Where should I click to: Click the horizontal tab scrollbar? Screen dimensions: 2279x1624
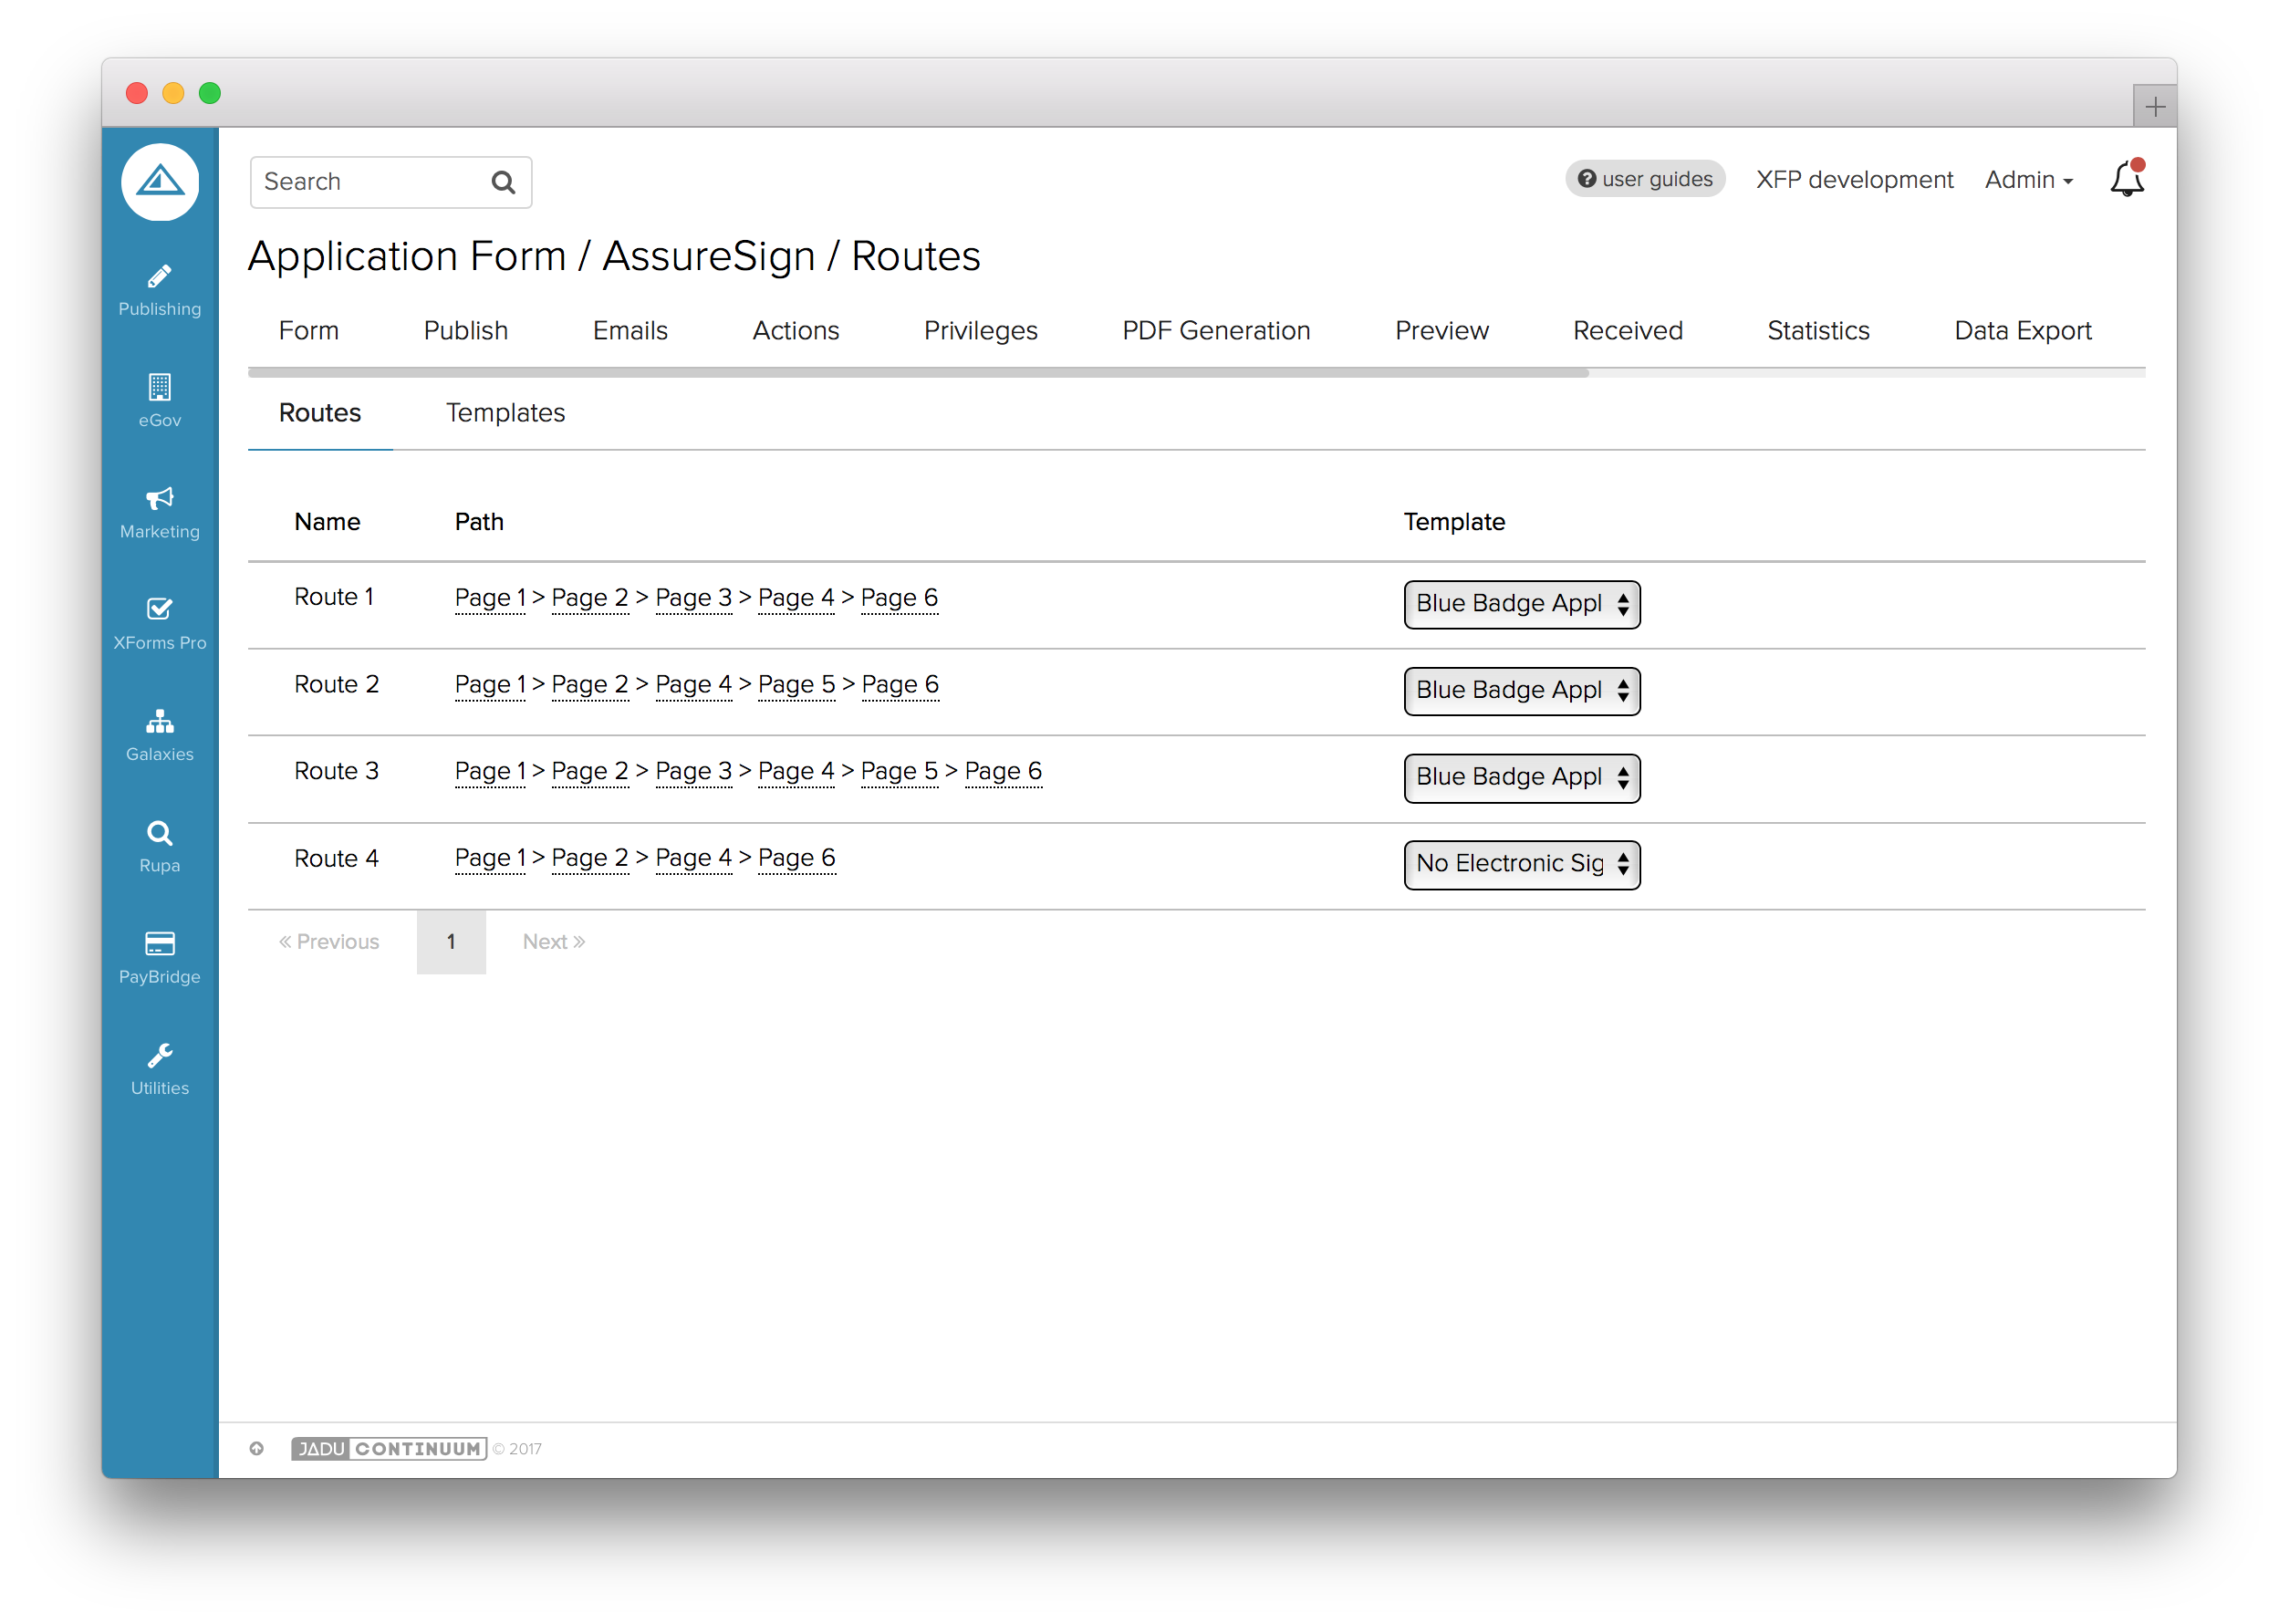pos(917,373)
